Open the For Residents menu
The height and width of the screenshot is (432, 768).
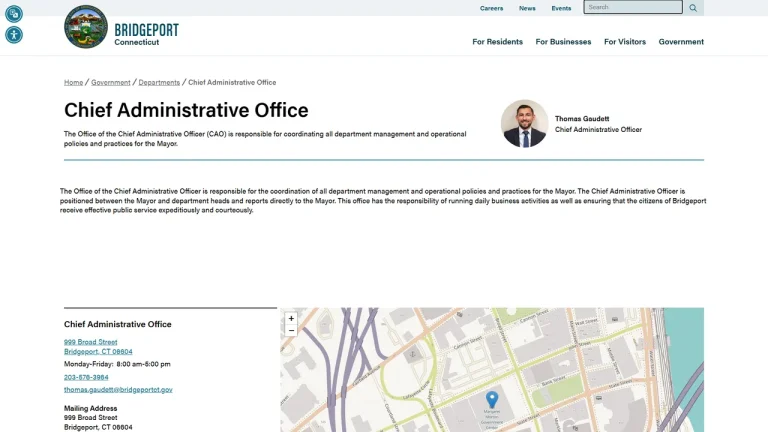(497, 42)
